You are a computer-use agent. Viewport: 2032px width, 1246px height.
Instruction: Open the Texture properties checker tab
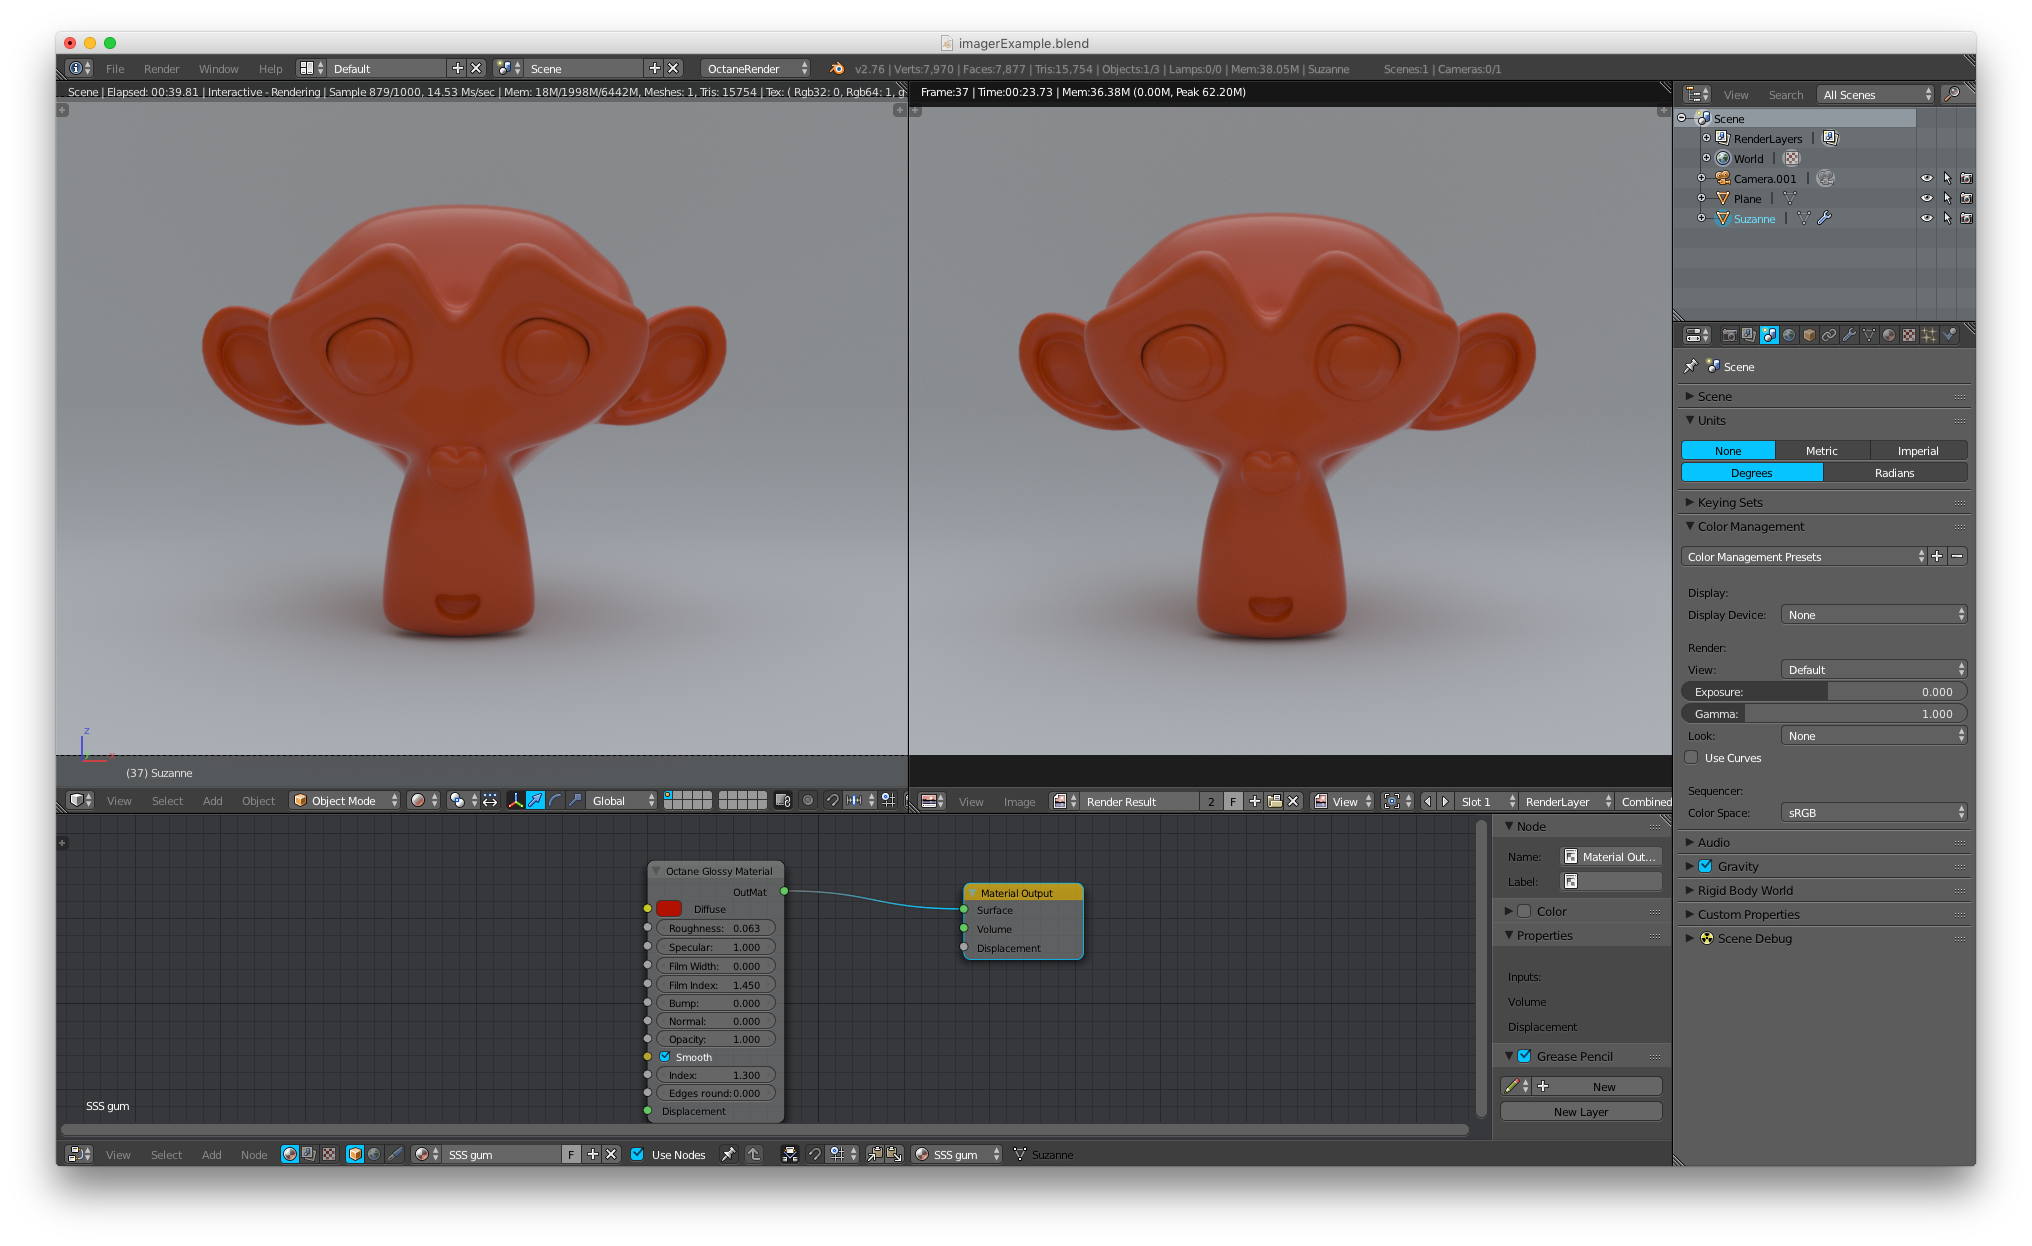(x=1909, y=335)
